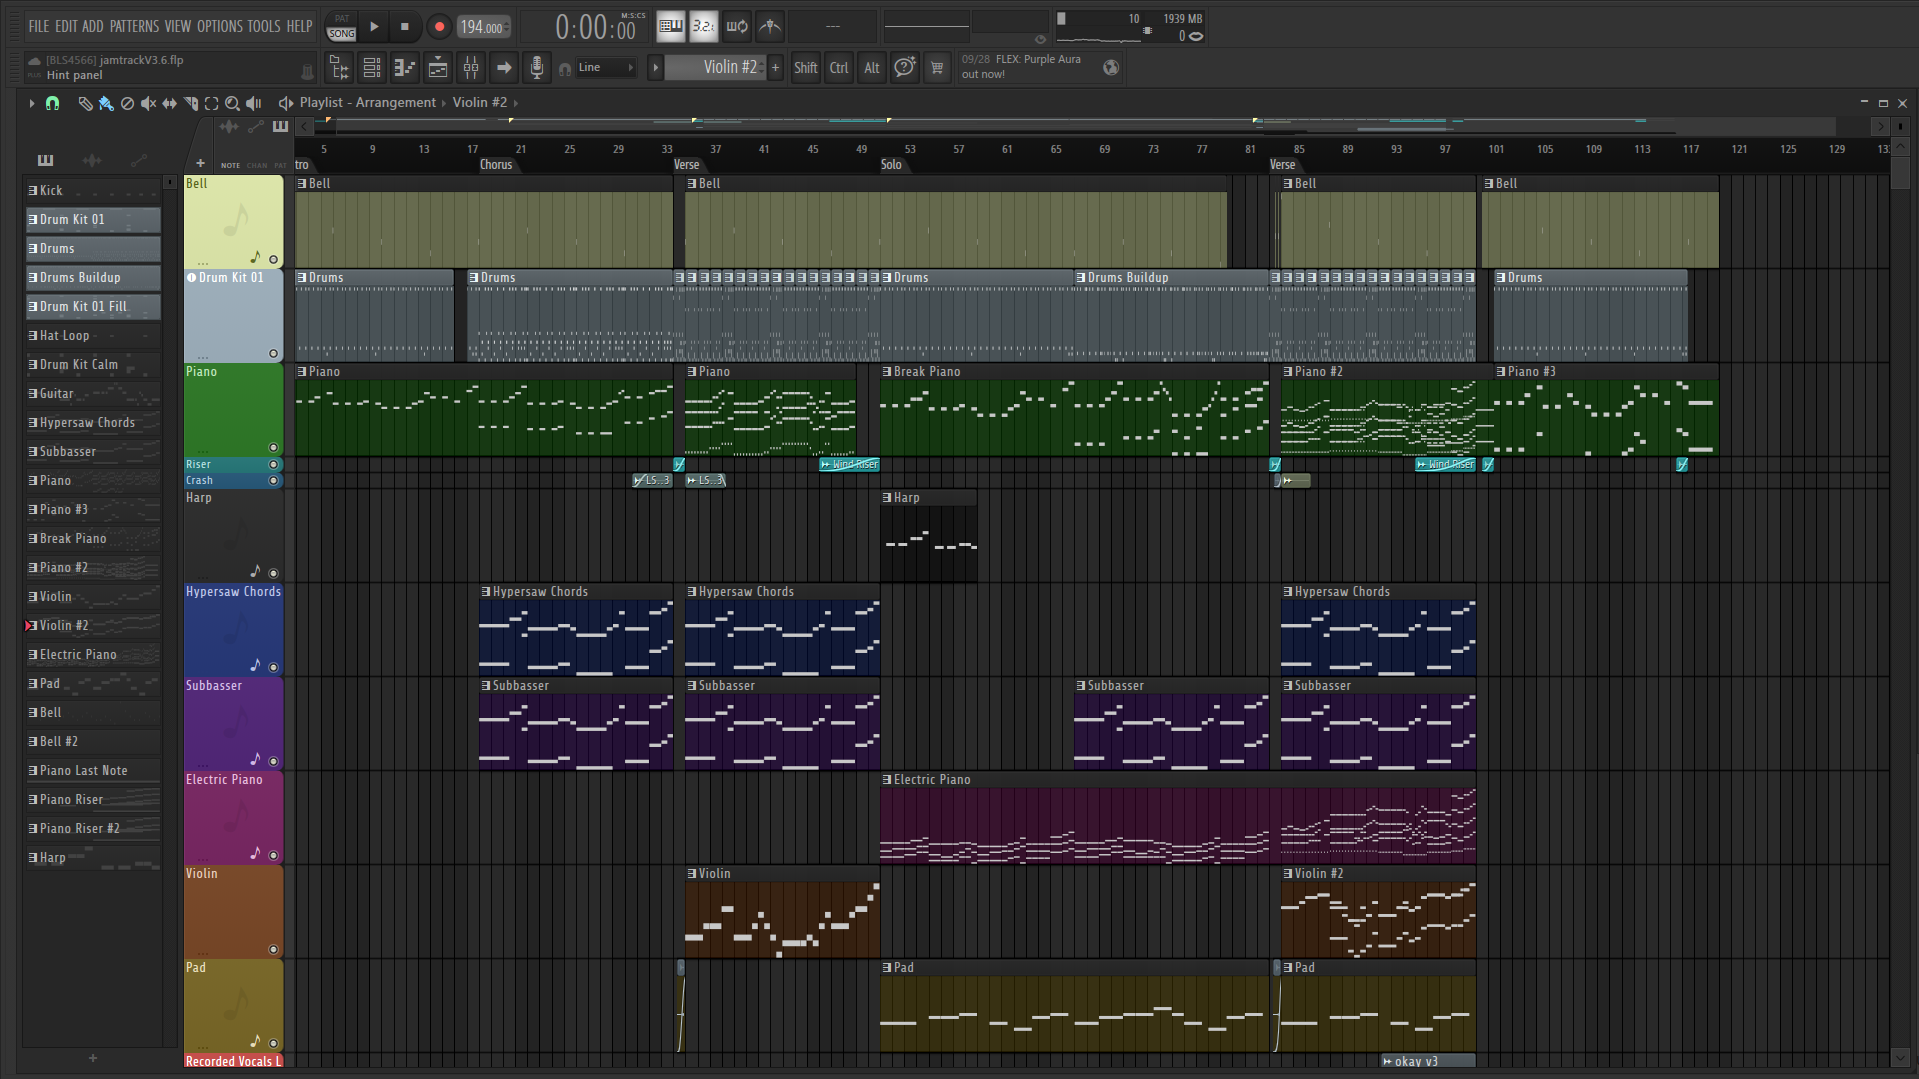Click the arrow after Violin #2 breadcrumb
1919x1079 pixels.
pos(516,102)
